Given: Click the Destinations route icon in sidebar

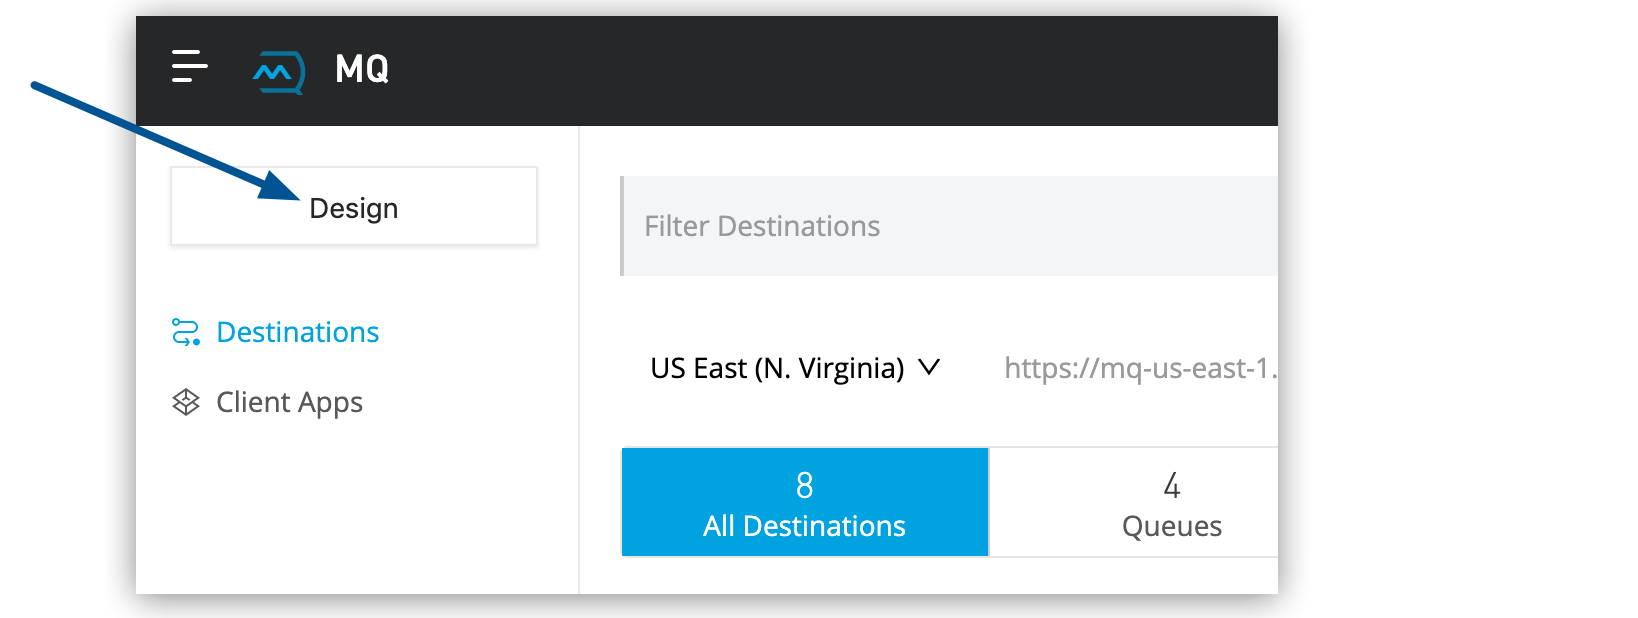Looking at the screenshot, I should tap(186, 332).
